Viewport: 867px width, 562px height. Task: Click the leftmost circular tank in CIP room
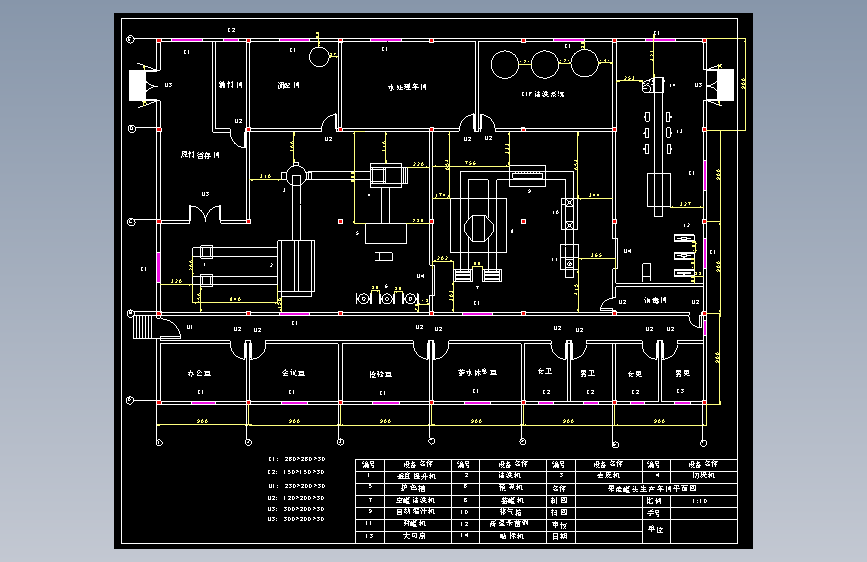505,65
